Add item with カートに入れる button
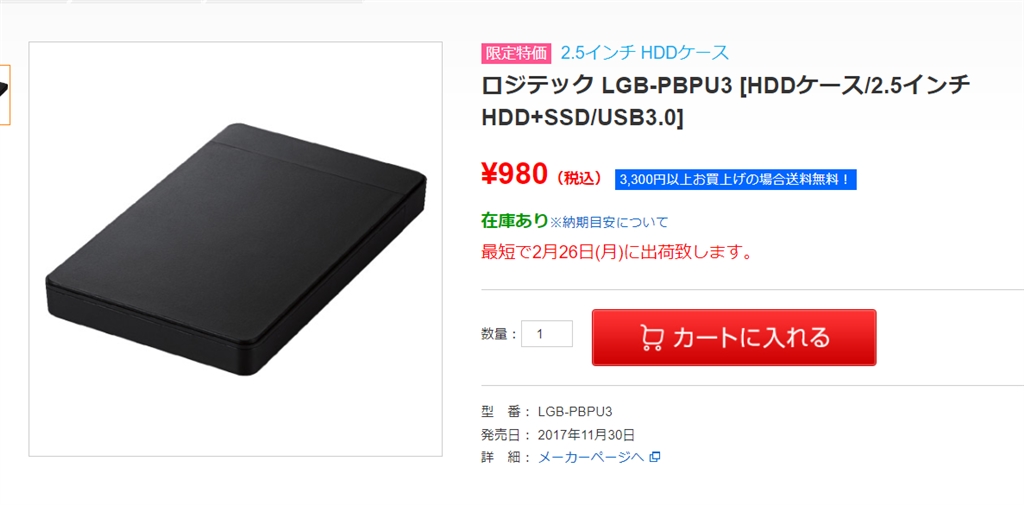Screen dimensions: 1024x505 point(734,337)
